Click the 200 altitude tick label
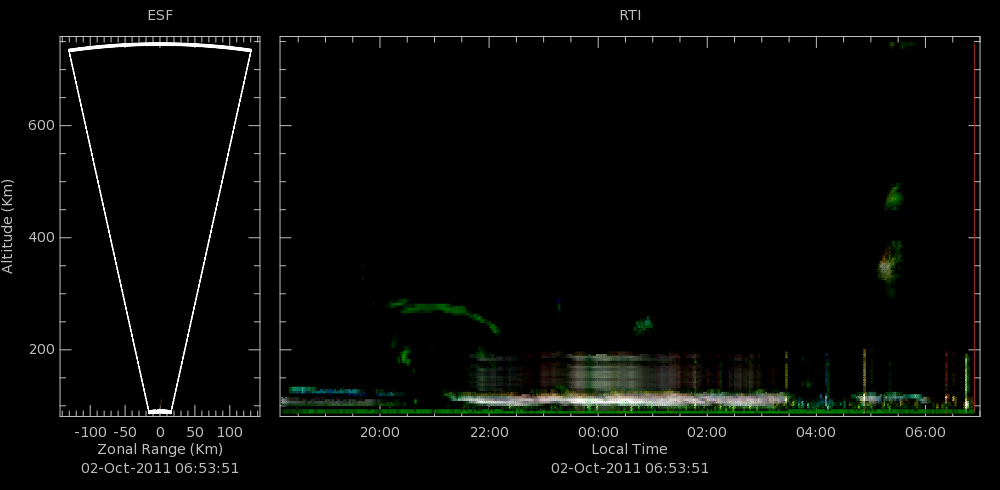 [x=40, y=350]
